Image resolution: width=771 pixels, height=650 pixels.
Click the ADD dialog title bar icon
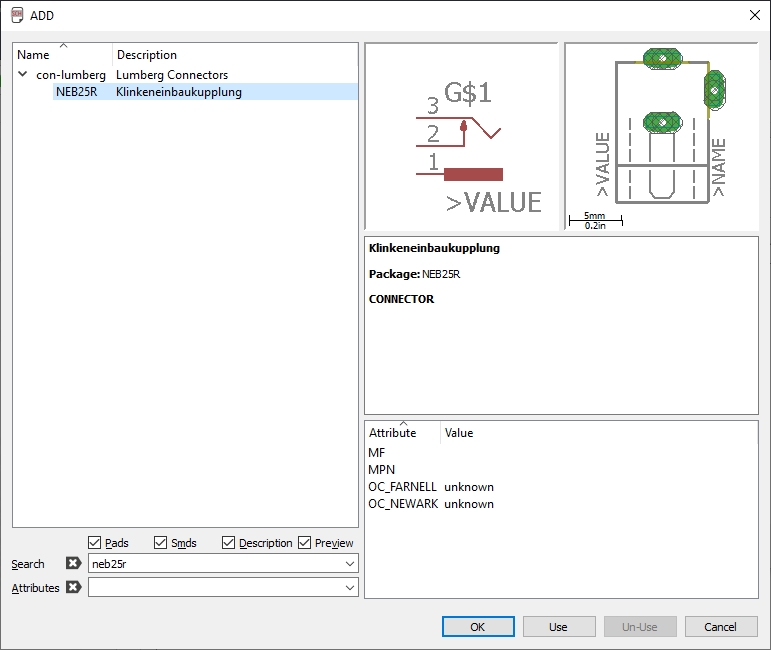[17, 15]
